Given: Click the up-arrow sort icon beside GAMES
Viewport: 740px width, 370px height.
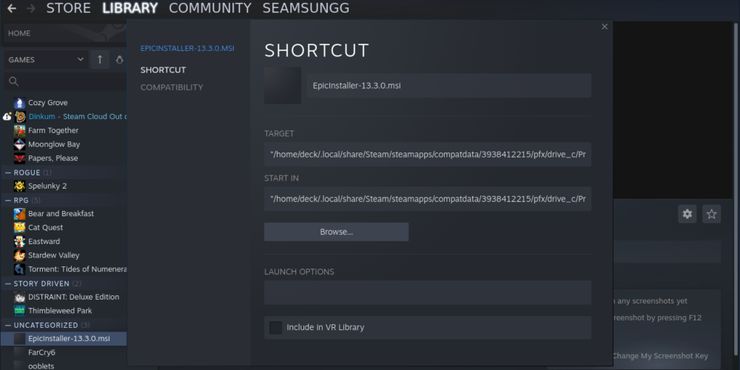Looking at the screenshot, I should tap(100, 59).
